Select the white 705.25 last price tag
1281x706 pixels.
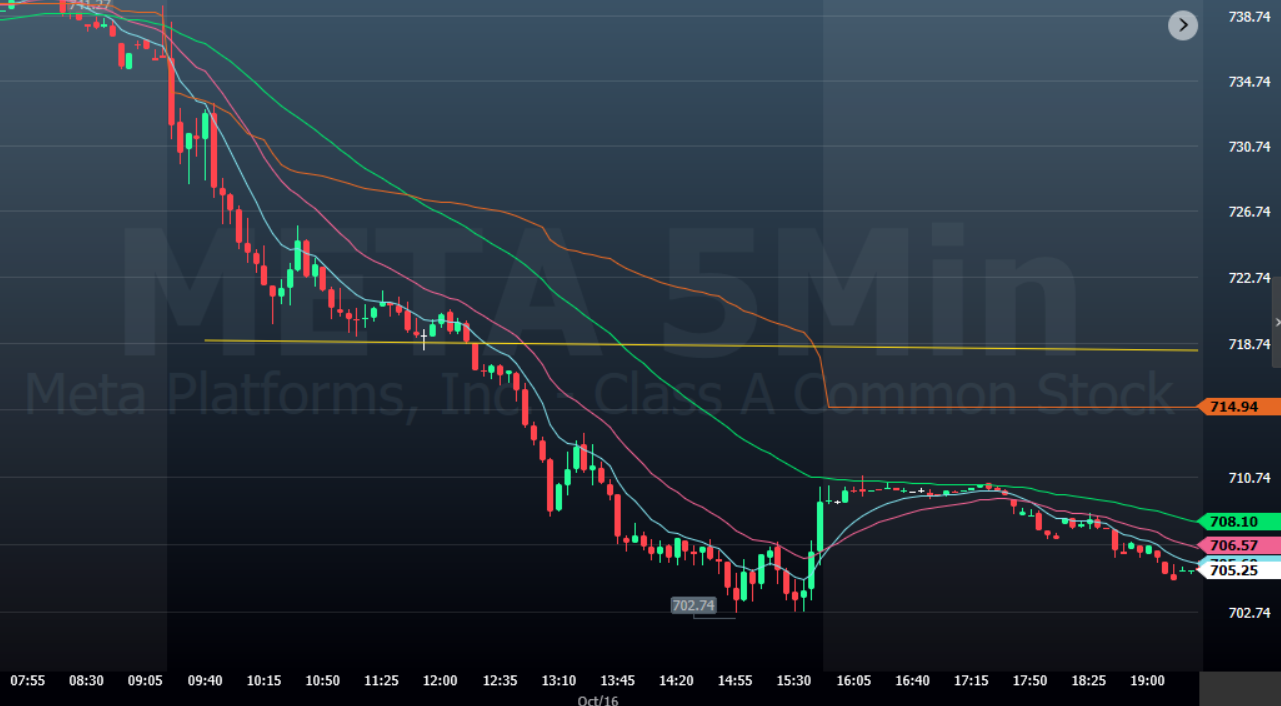pos(1241,570)
